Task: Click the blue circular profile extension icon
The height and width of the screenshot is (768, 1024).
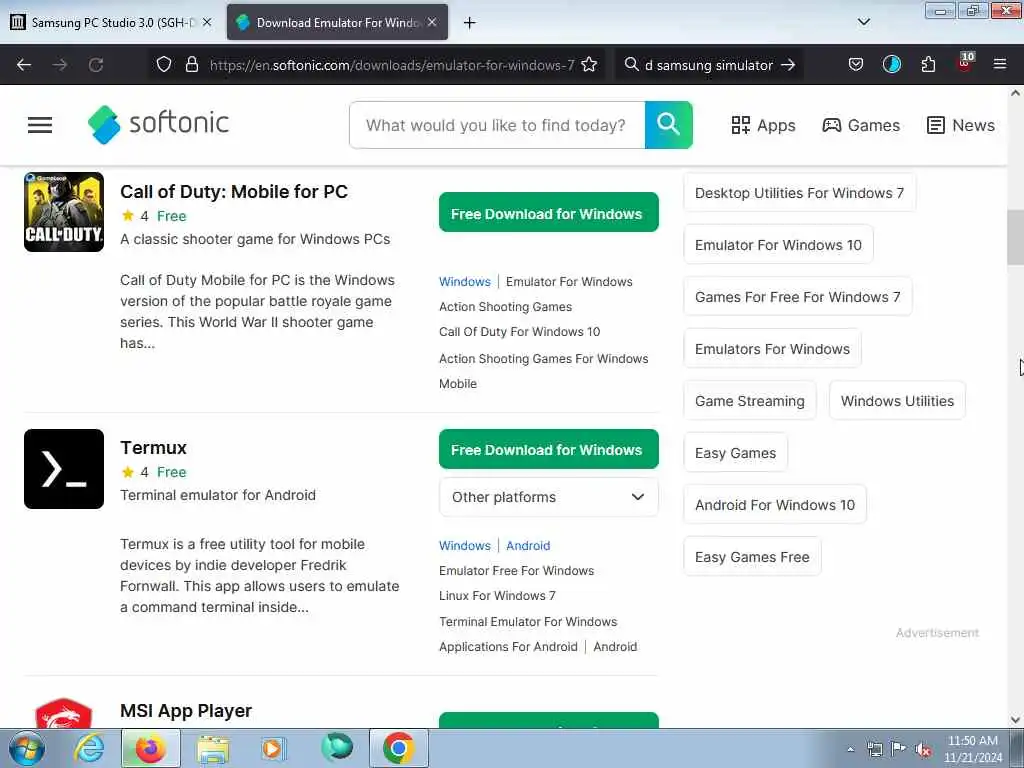Action: [891, 64]
